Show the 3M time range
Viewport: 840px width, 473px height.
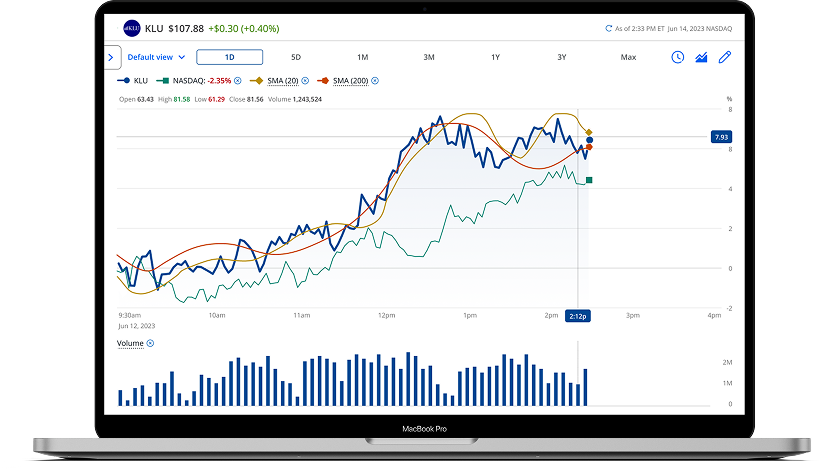429,57
